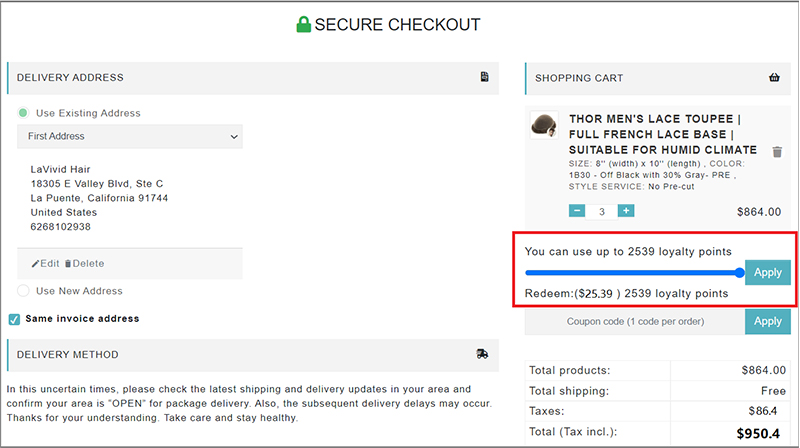Viewport: 800px width, 448px height.
Task: Select the Use Existing Address radio button
Action: tap(23, 113)
